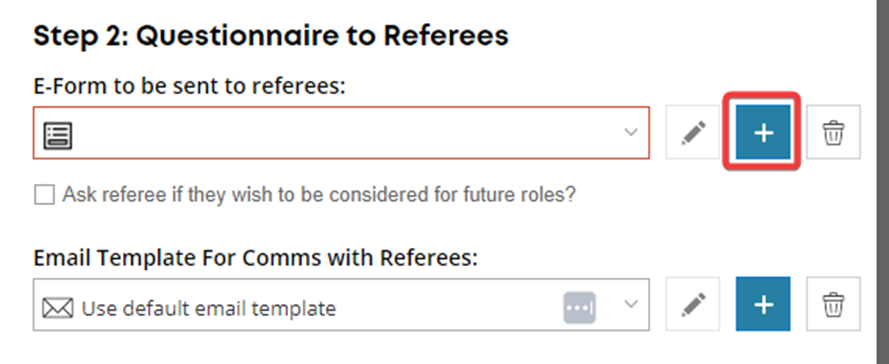Viewport: 889px width, 364px height.
Task: Click the highlighted add E-Form plus button
Action: [x=763, y=132]
